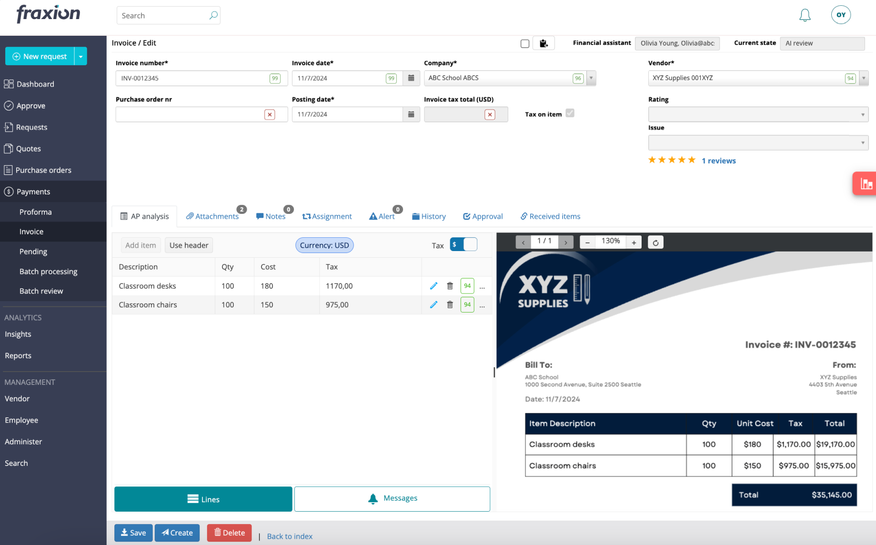Click the Save button
Viewport: 876px width, 545px height.
pyautogui.click(x=133, y=533)
